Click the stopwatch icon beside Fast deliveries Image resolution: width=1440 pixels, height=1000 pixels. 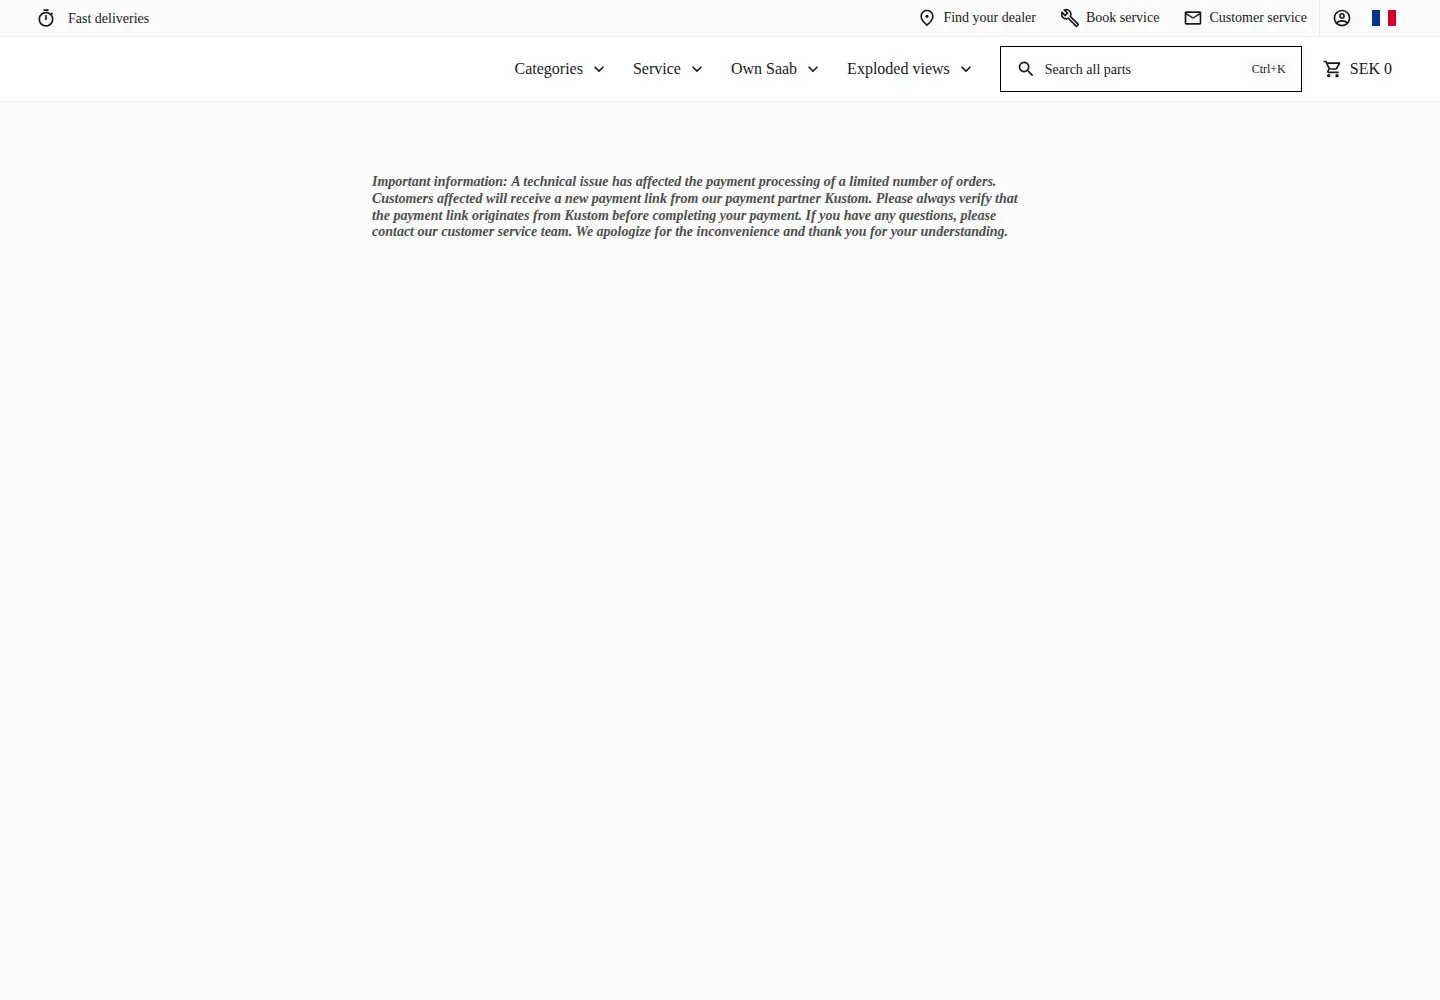click(46, 18)
